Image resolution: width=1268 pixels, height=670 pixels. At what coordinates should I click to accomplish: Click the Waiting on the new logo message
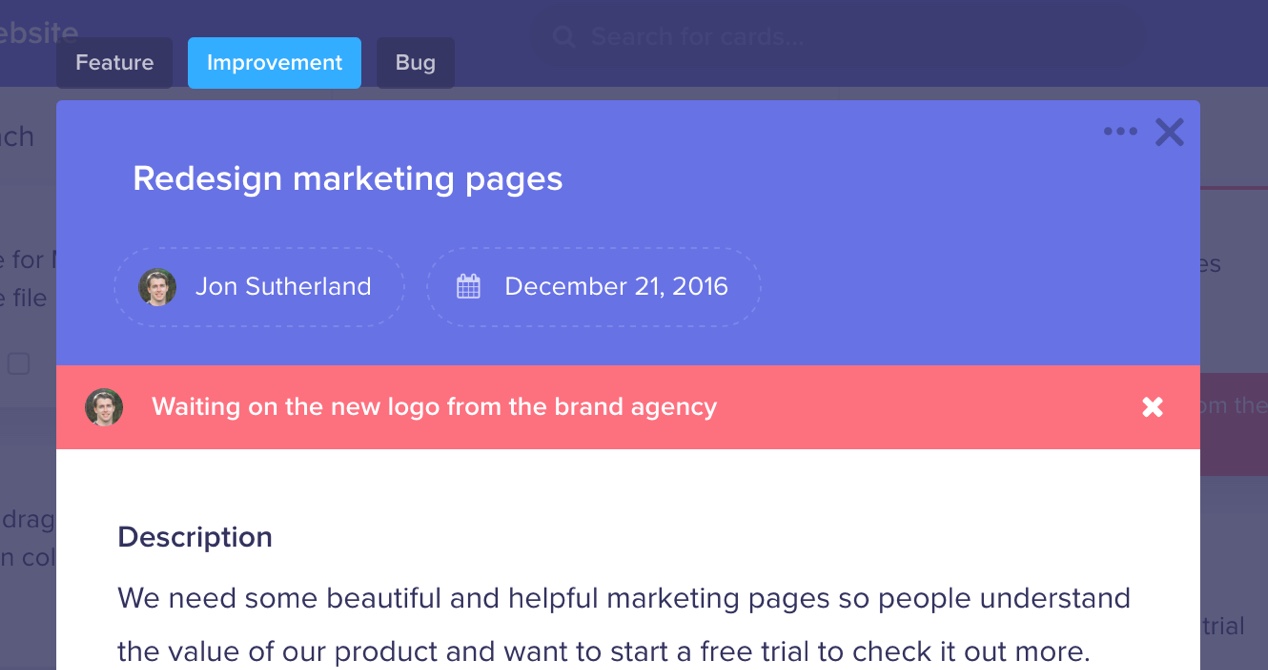[434, 407]
